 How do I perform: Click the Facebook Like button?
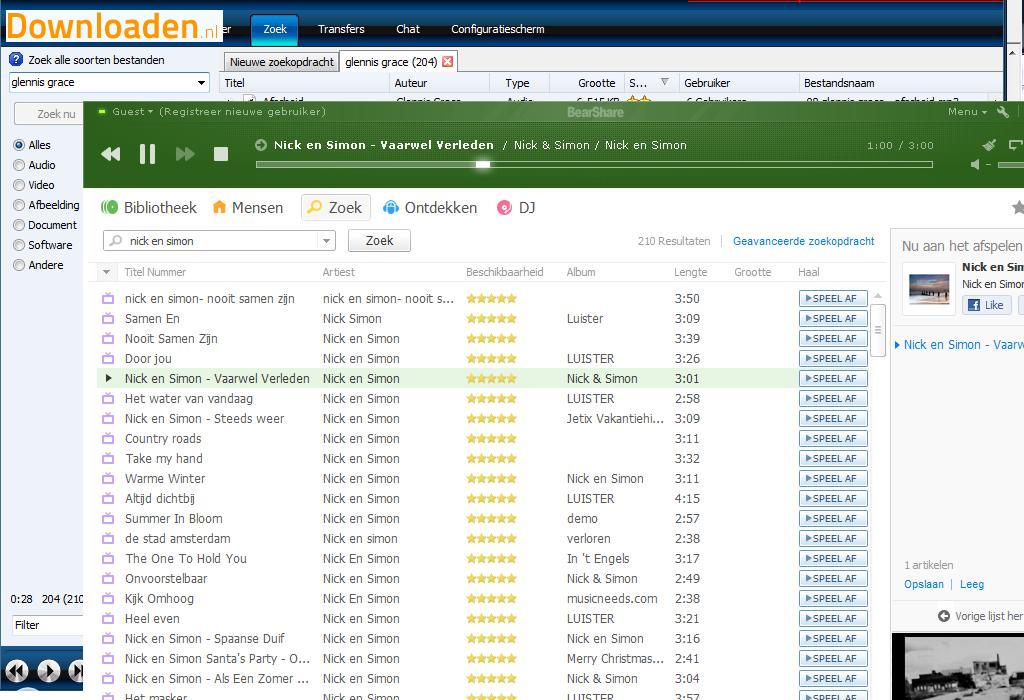click(986, 305)
